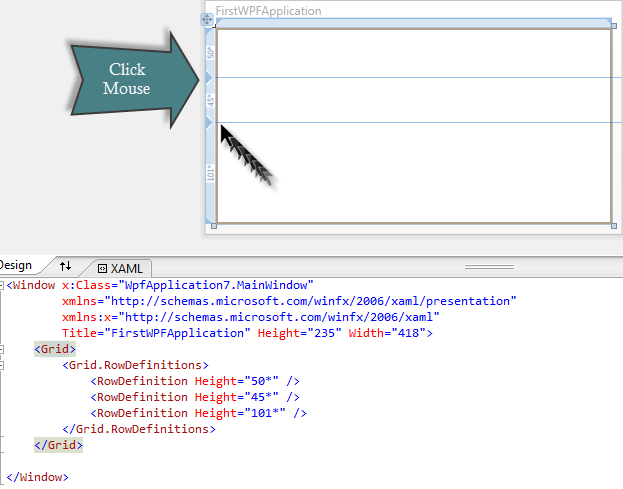Screen dimensions: 623x489
Task: Click the four-arrow move handle on the grid
Action: pyautogui.click(x=207, y=19)
